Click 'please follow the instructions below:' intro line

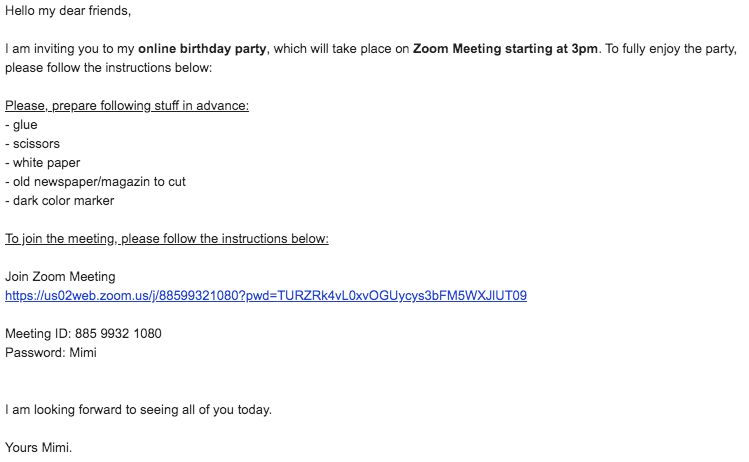(108, 68)
